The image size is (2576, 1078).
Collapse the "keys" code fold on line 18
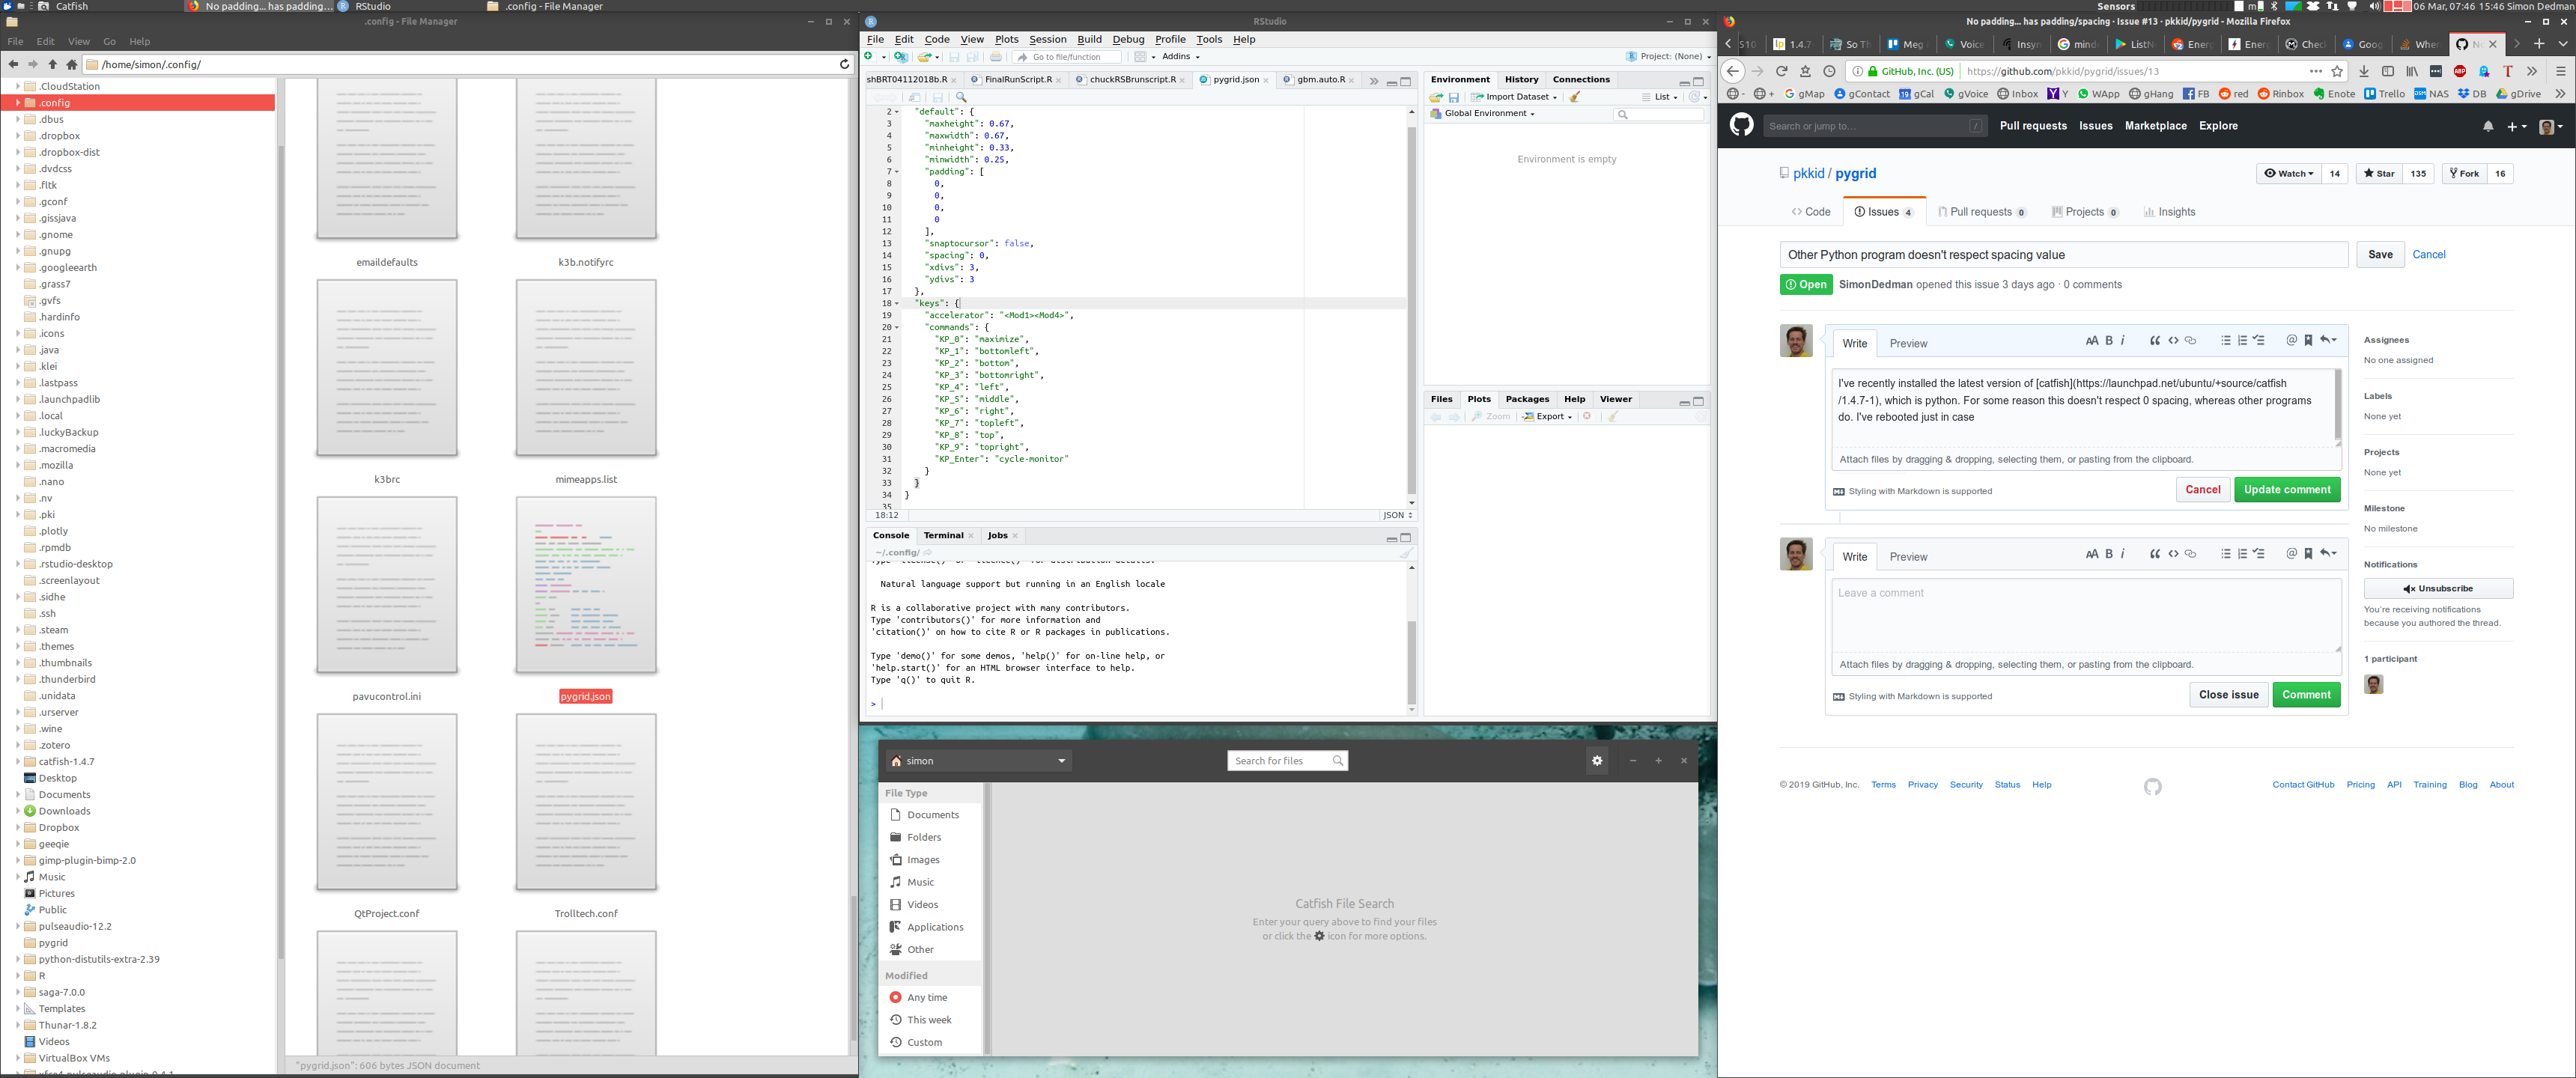pos(897,303)
